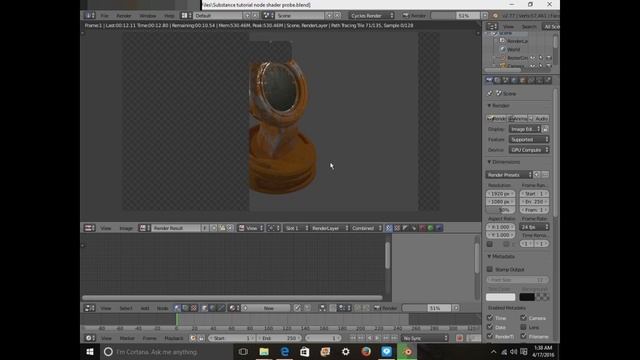
Task: Open the Device GPU Compute dropdown
Action: [x=529, y=150]
